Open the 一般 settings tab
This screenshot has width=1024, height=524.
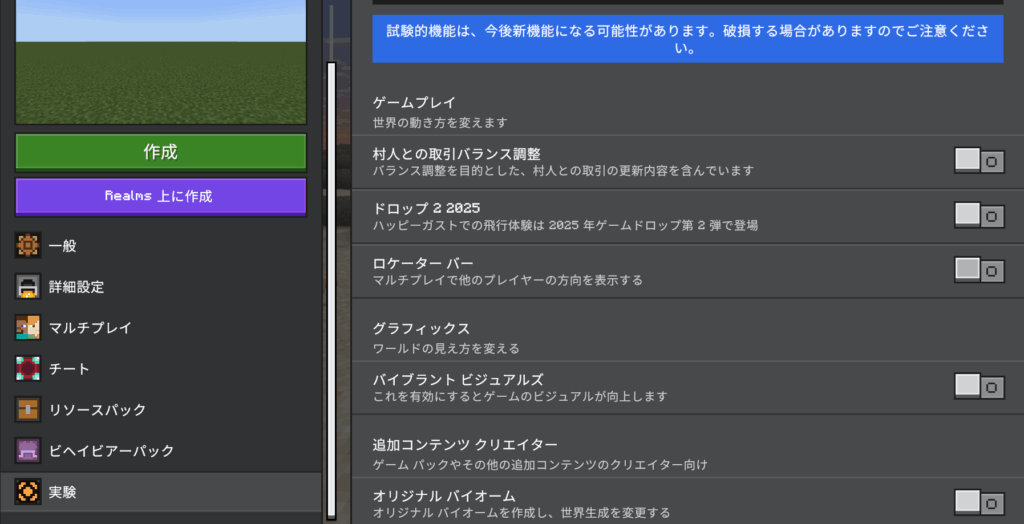point(161,246)
